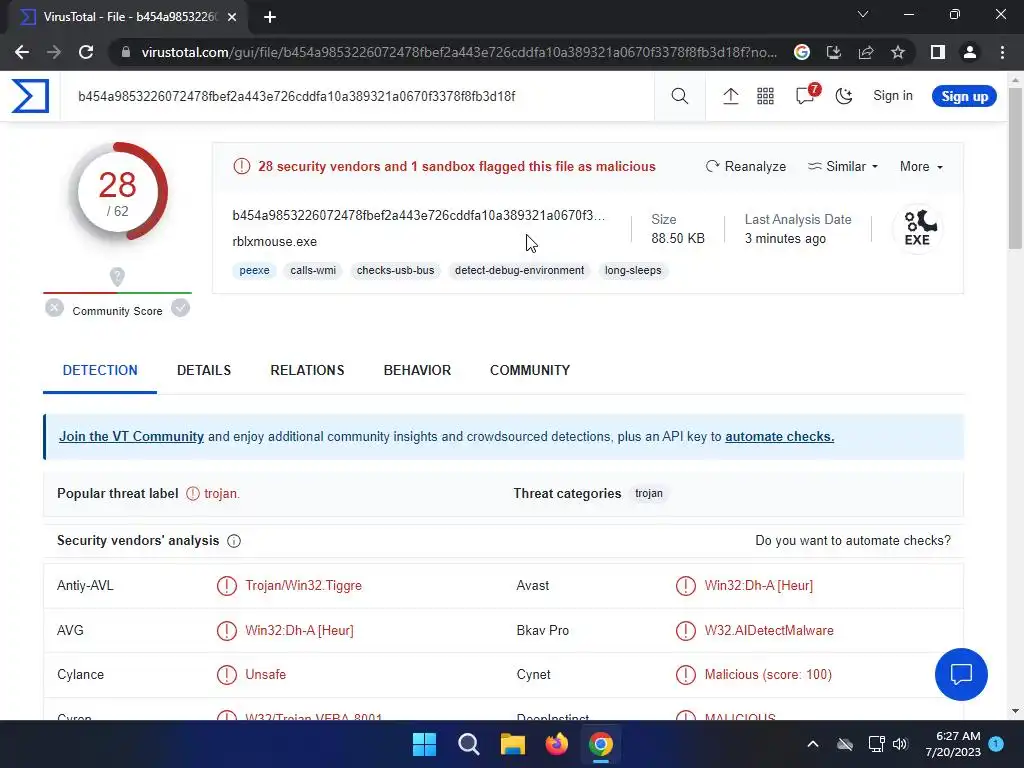
Task: Vote malicious with community X icon
Action: point(55,308)
